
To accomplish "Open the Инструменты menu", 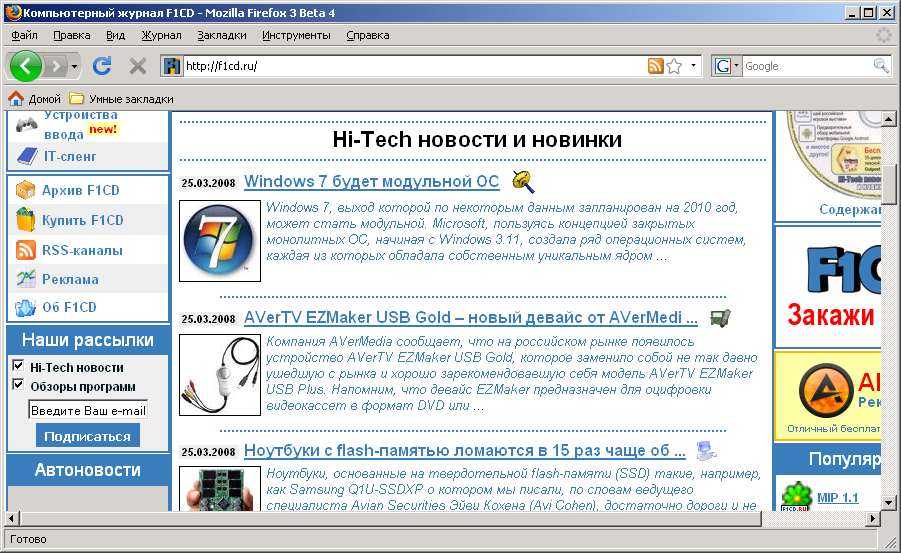I will coord(297,35).
